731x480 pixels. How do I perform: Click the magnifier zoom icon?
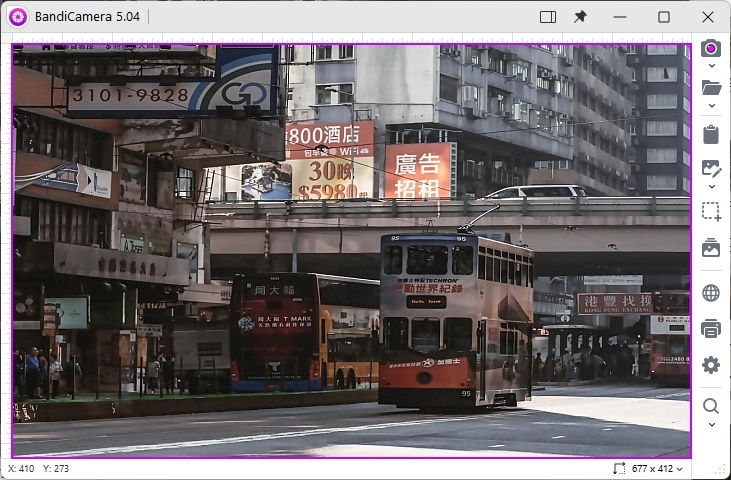(711, 406)
